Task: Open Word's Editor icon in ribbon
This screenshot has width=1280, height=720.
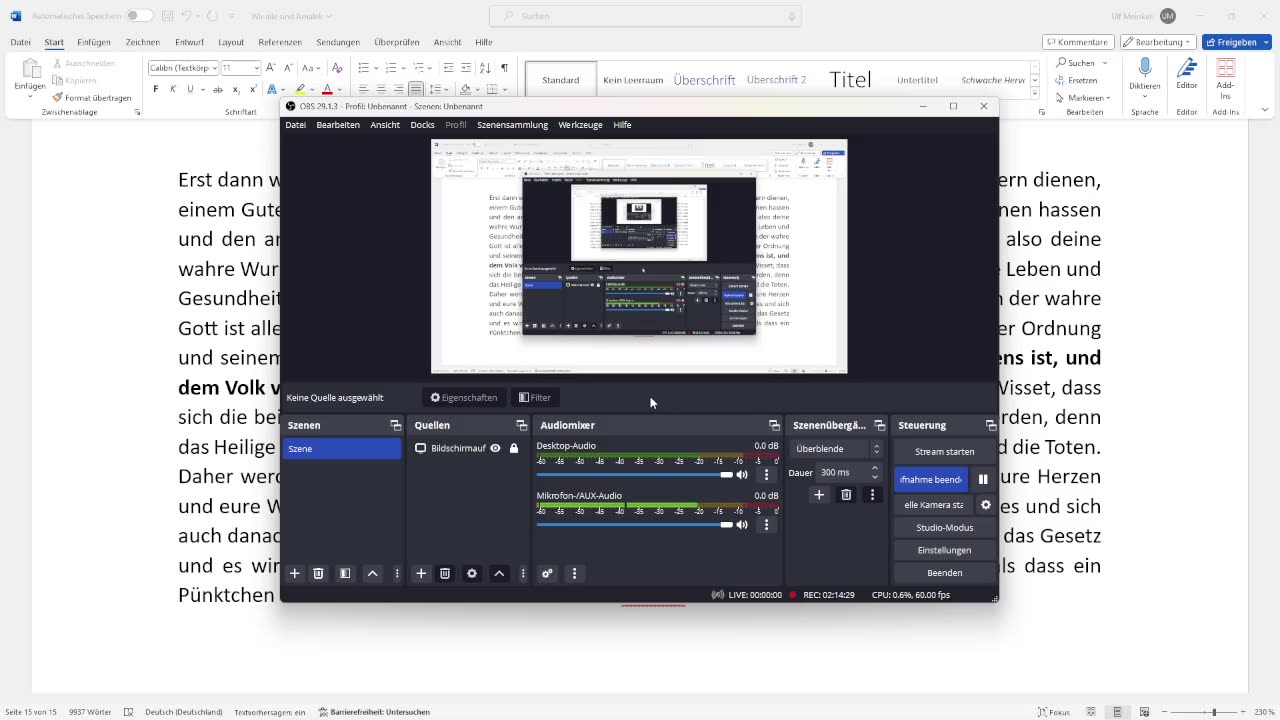Action: [x=1187, y=70]
